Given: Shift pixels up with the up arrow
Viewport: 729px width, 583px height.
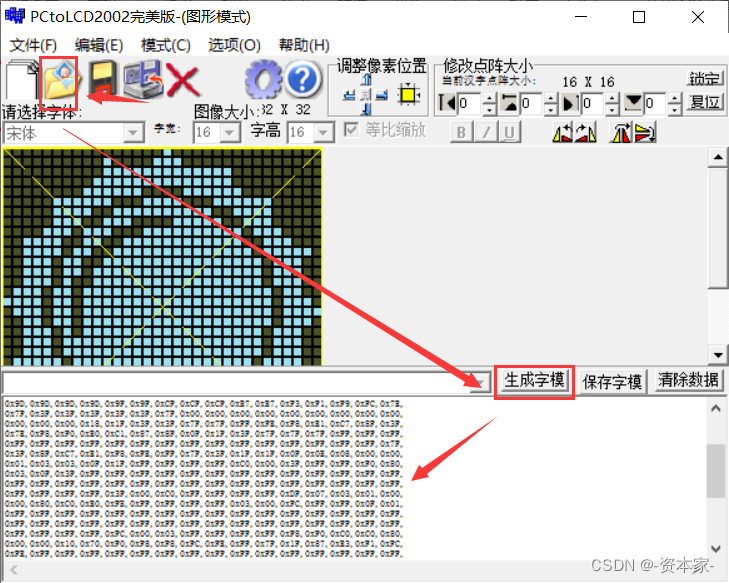Looking at the screenshot, I should coord(367,80).
